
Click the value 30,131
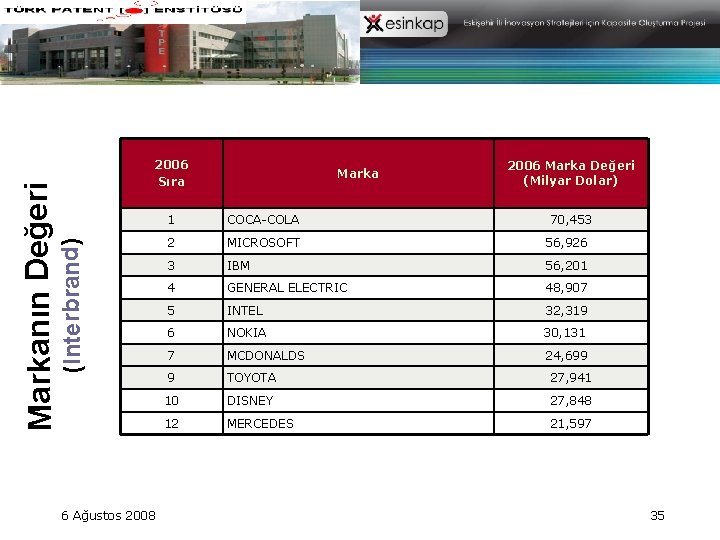[x=564, y=332]
